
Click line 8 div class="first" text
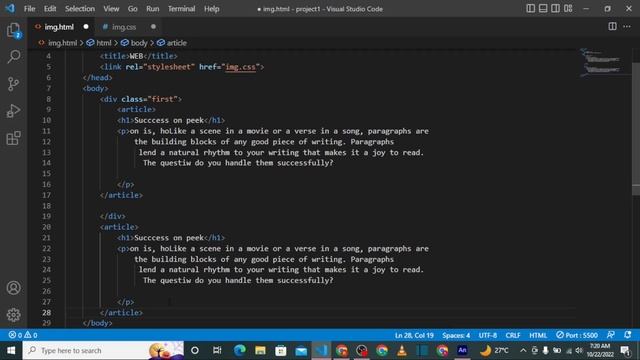click(x=141, y=99)
